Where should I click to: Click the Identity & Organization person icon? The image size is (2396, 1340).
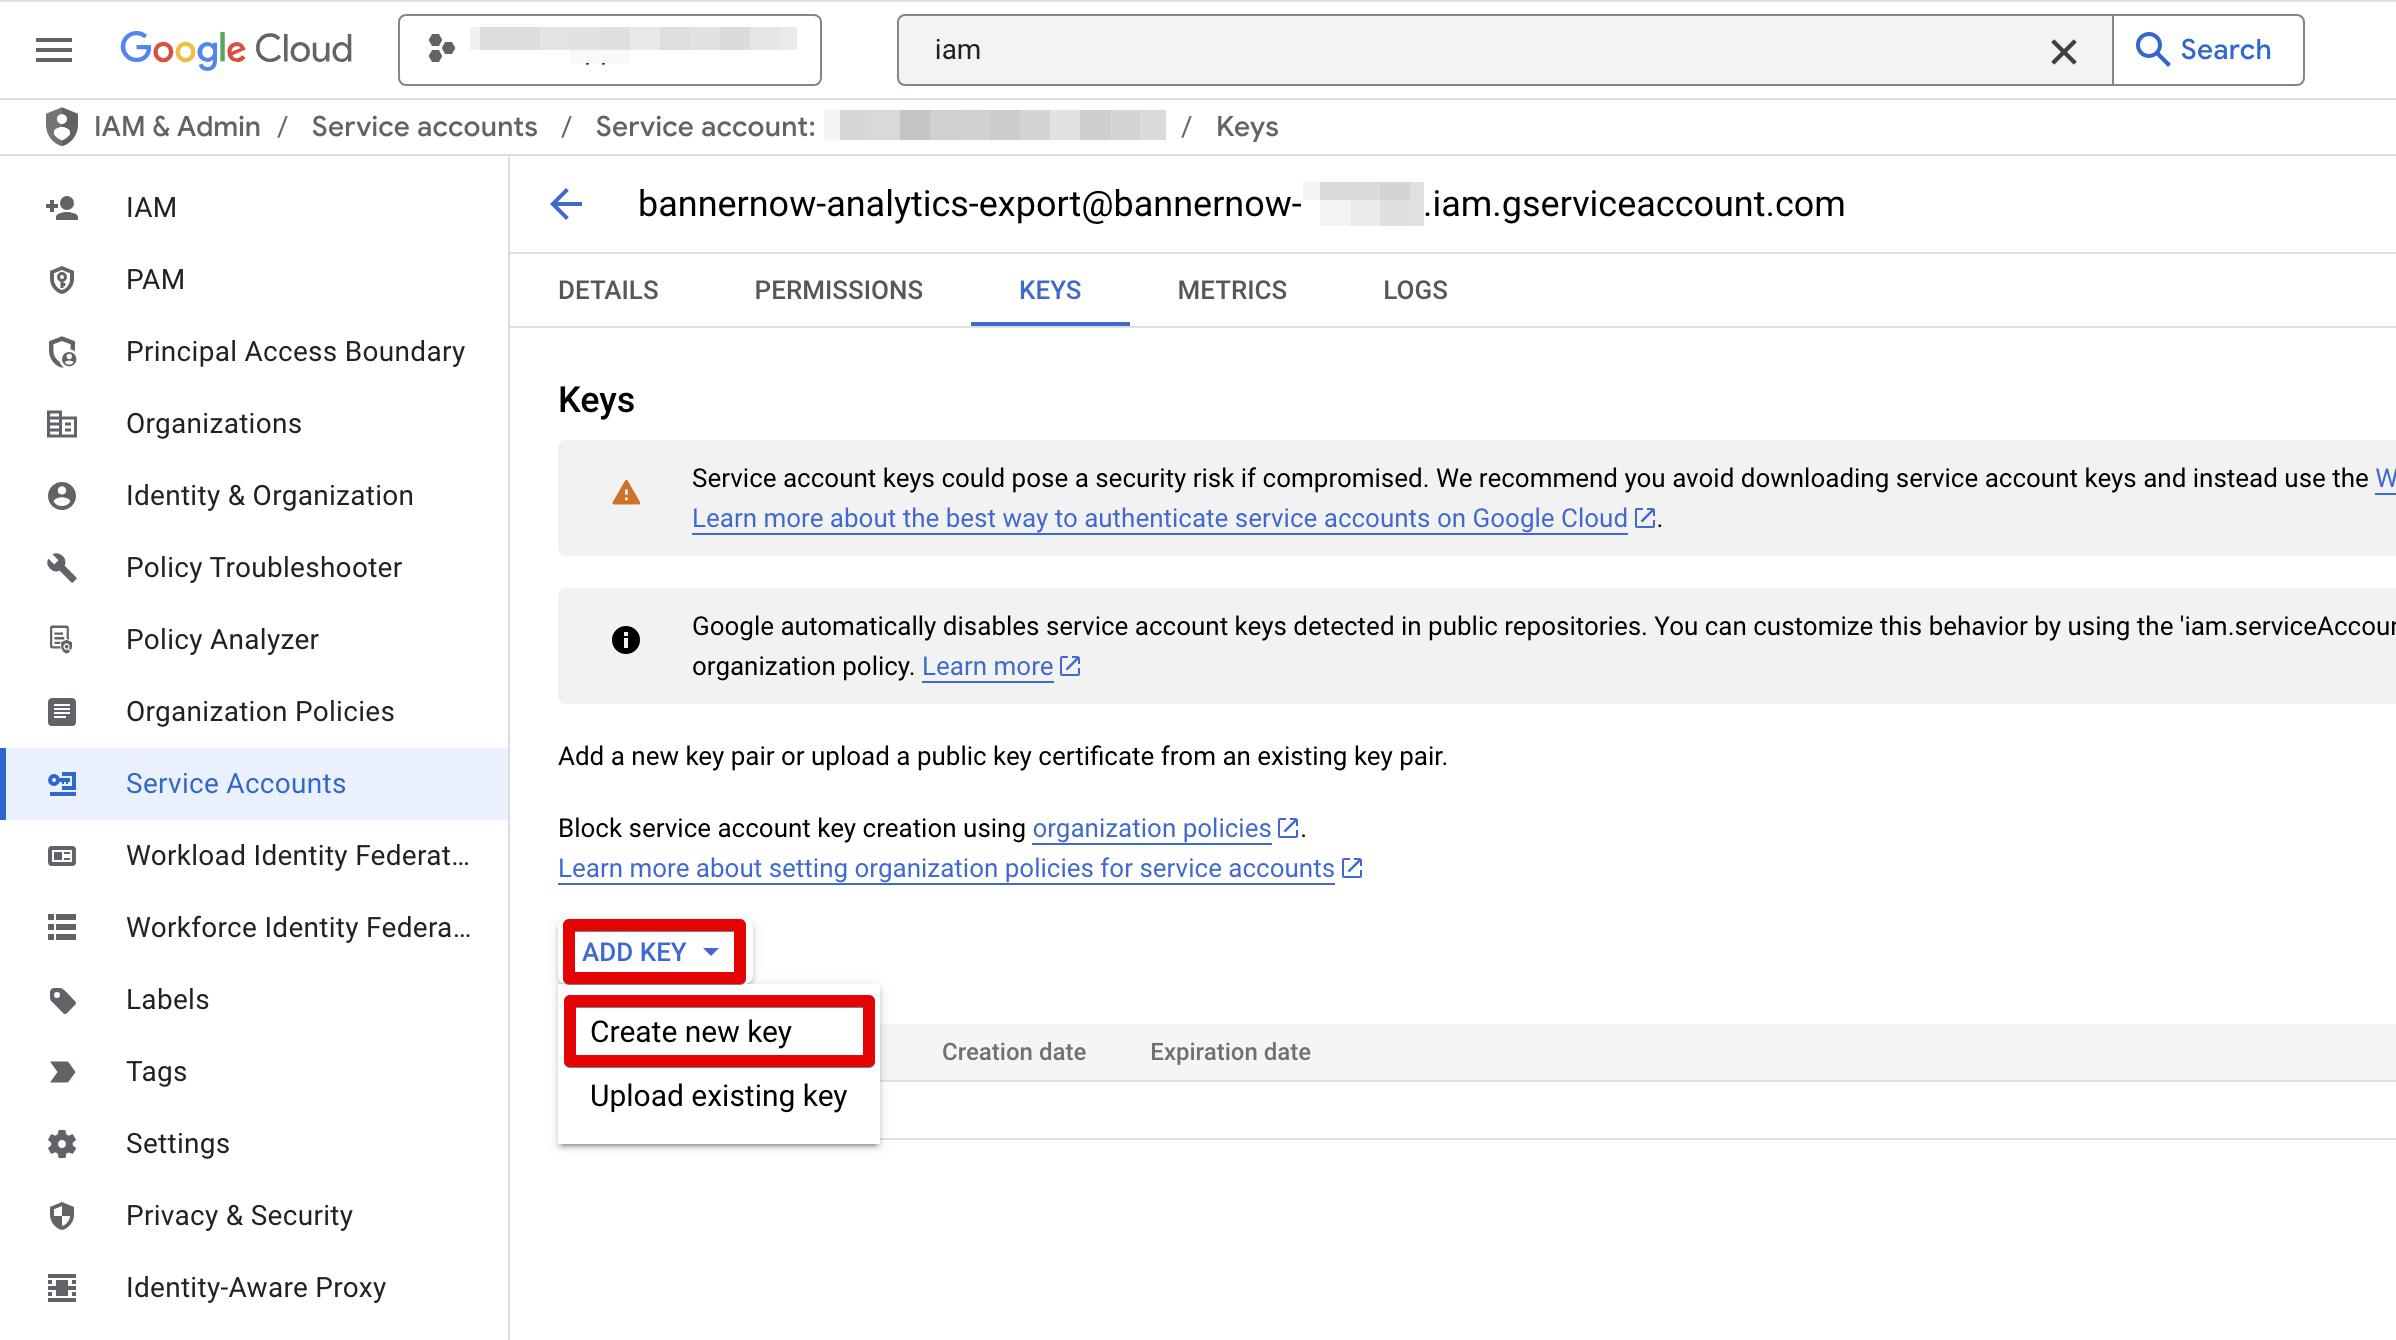coord(62,496)
